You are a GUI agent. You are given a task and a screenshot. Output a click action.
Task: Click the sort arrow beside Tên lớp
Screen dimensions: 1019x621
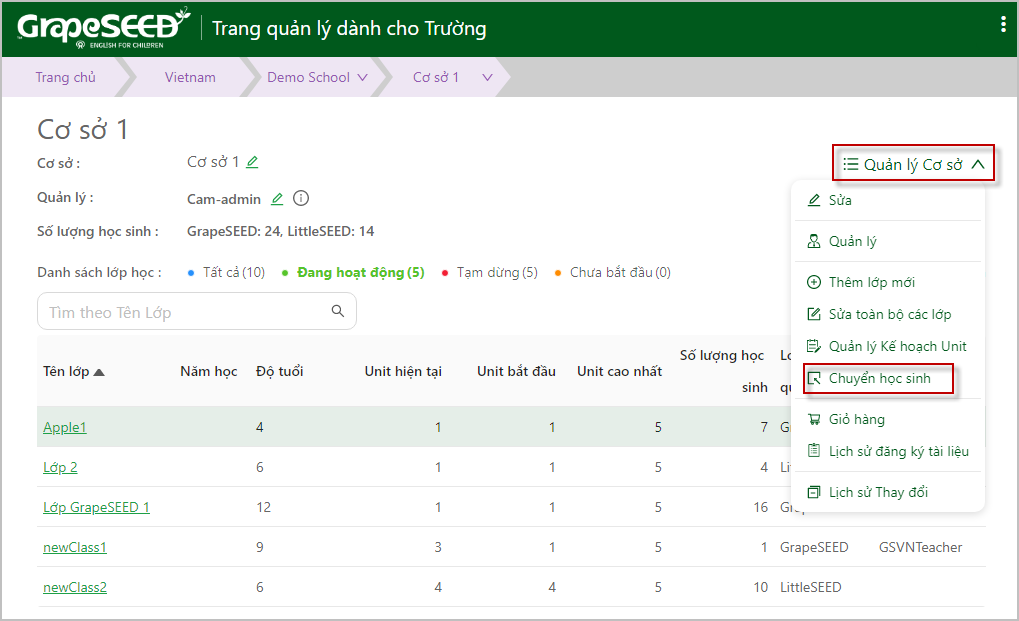99,372
